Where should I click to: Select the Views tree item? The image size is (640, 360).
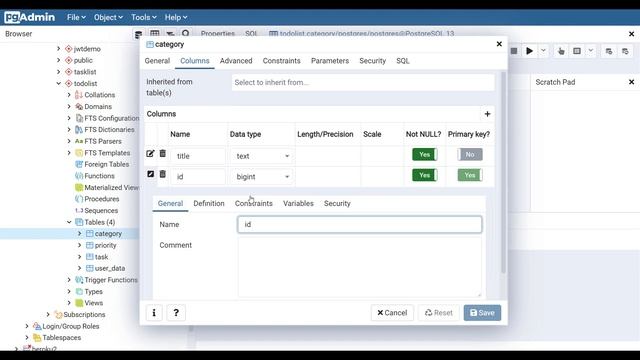tap(93, 303)
